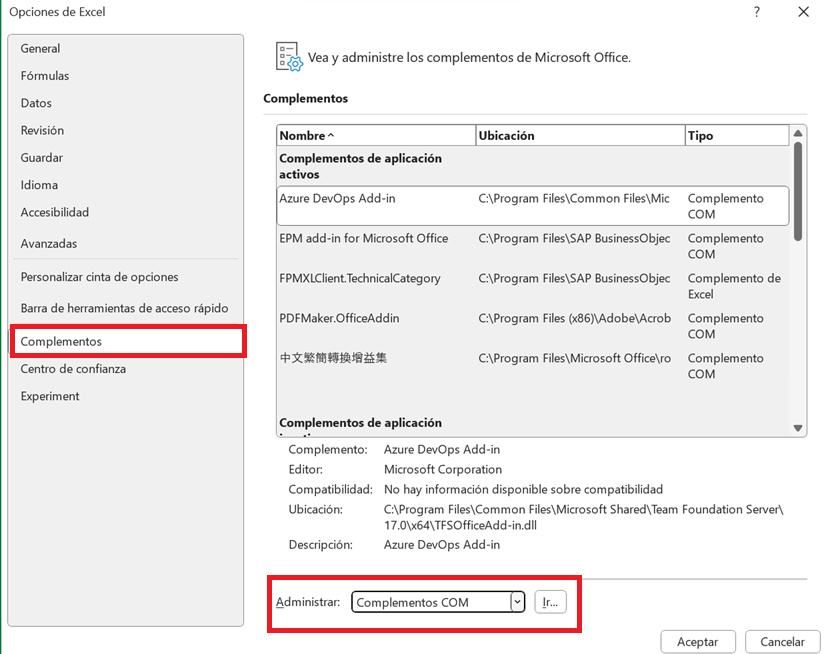
Task: Select EPM add-in for Microsoft Office row
Action: tap(533, 246)
